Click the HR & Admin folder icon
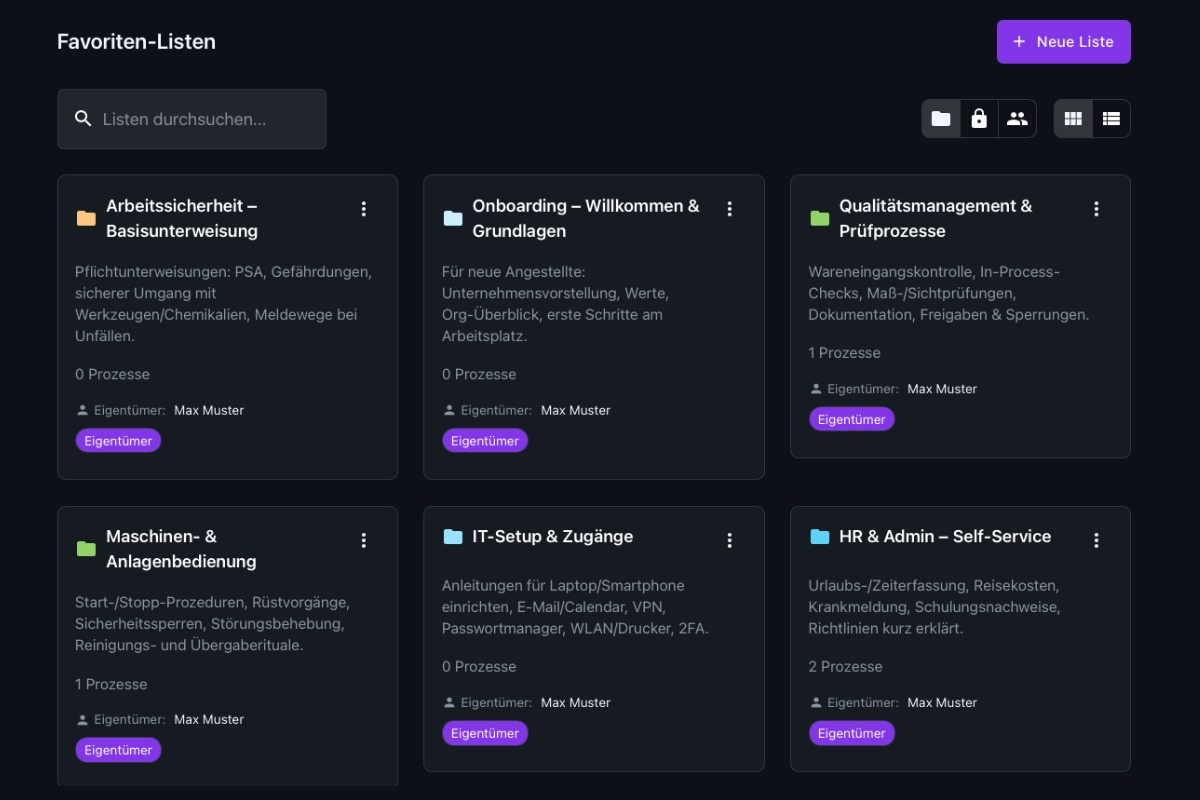The image size is (1200, 800). (820, 537)
